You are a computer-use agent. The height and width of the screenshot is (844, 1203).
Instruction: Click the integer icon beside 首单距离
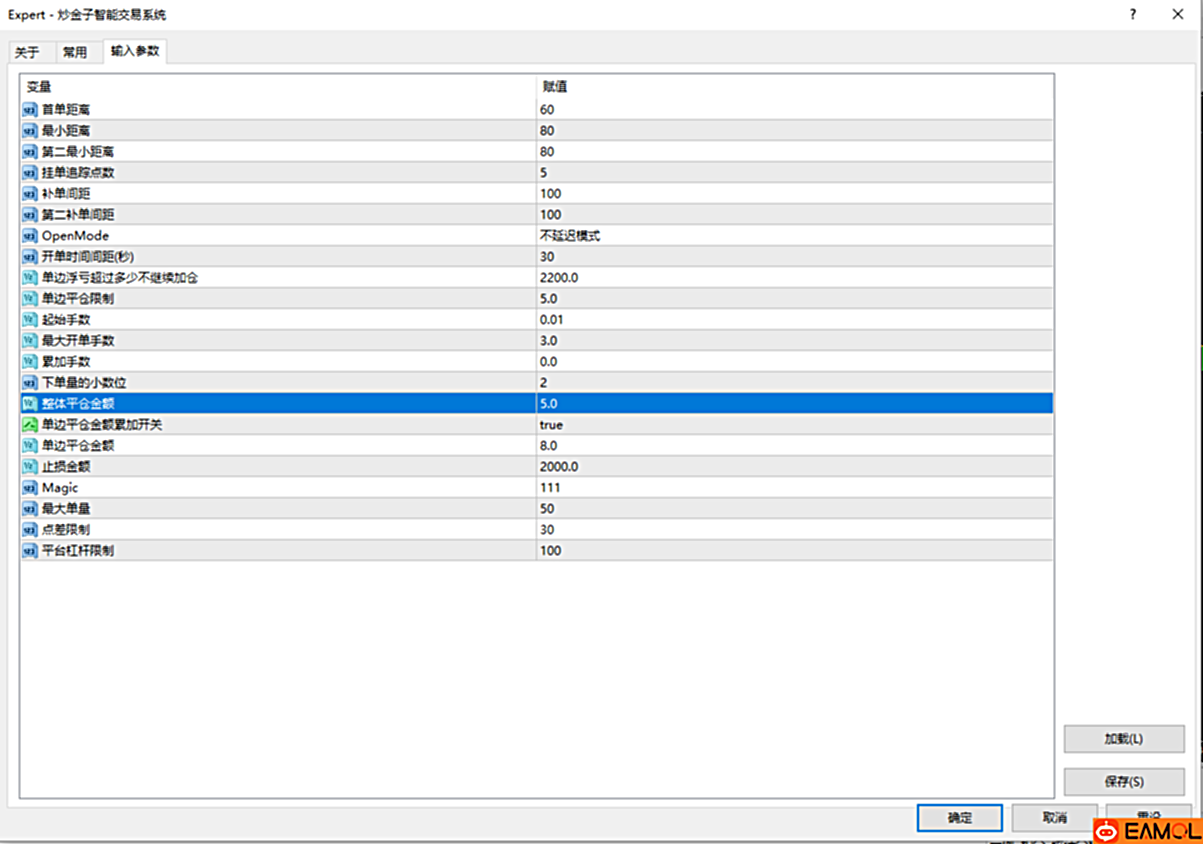[29, 110]
